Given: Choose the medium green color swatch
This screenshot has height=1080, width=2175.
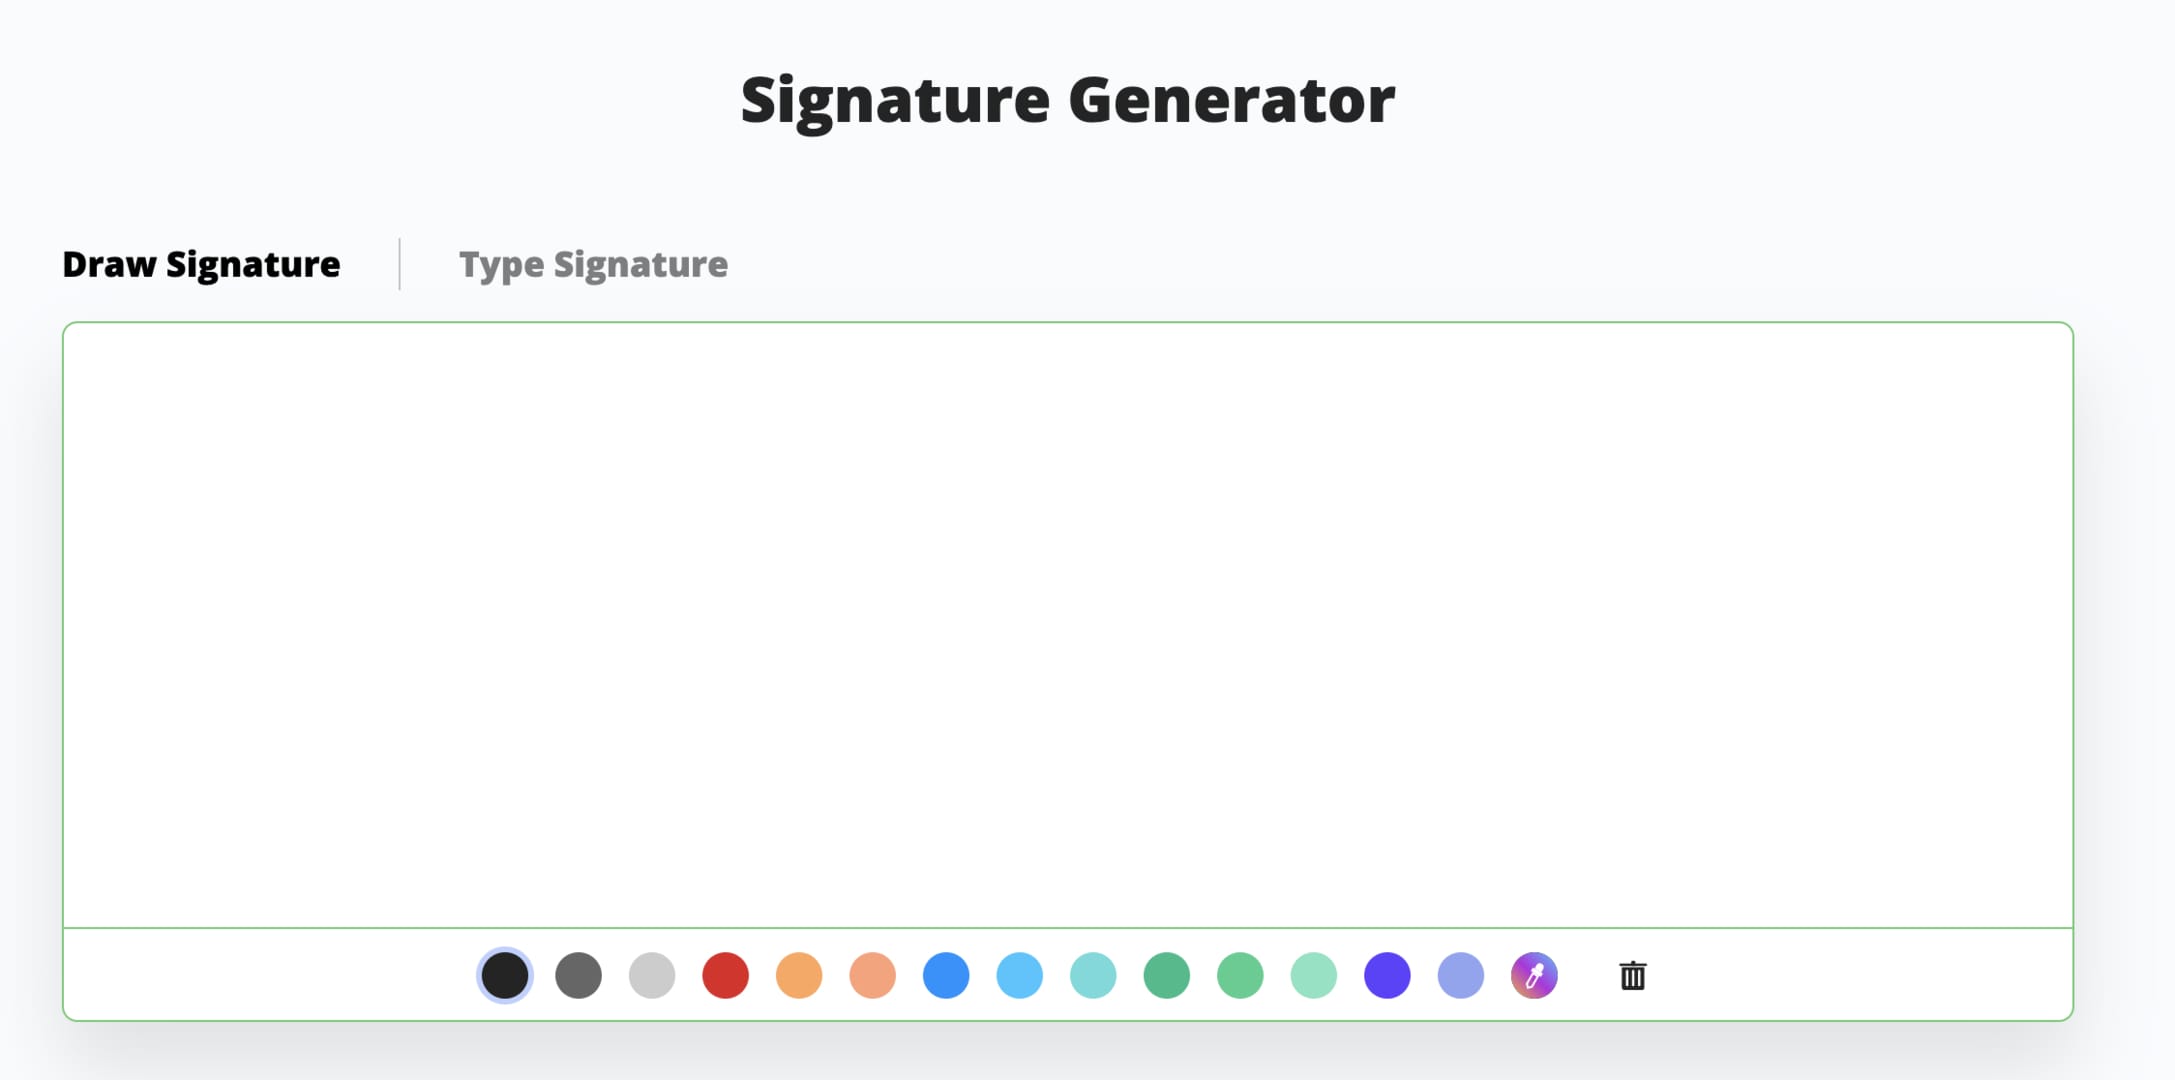Looking at the screenshot, I should click(x=1240, y=975).
